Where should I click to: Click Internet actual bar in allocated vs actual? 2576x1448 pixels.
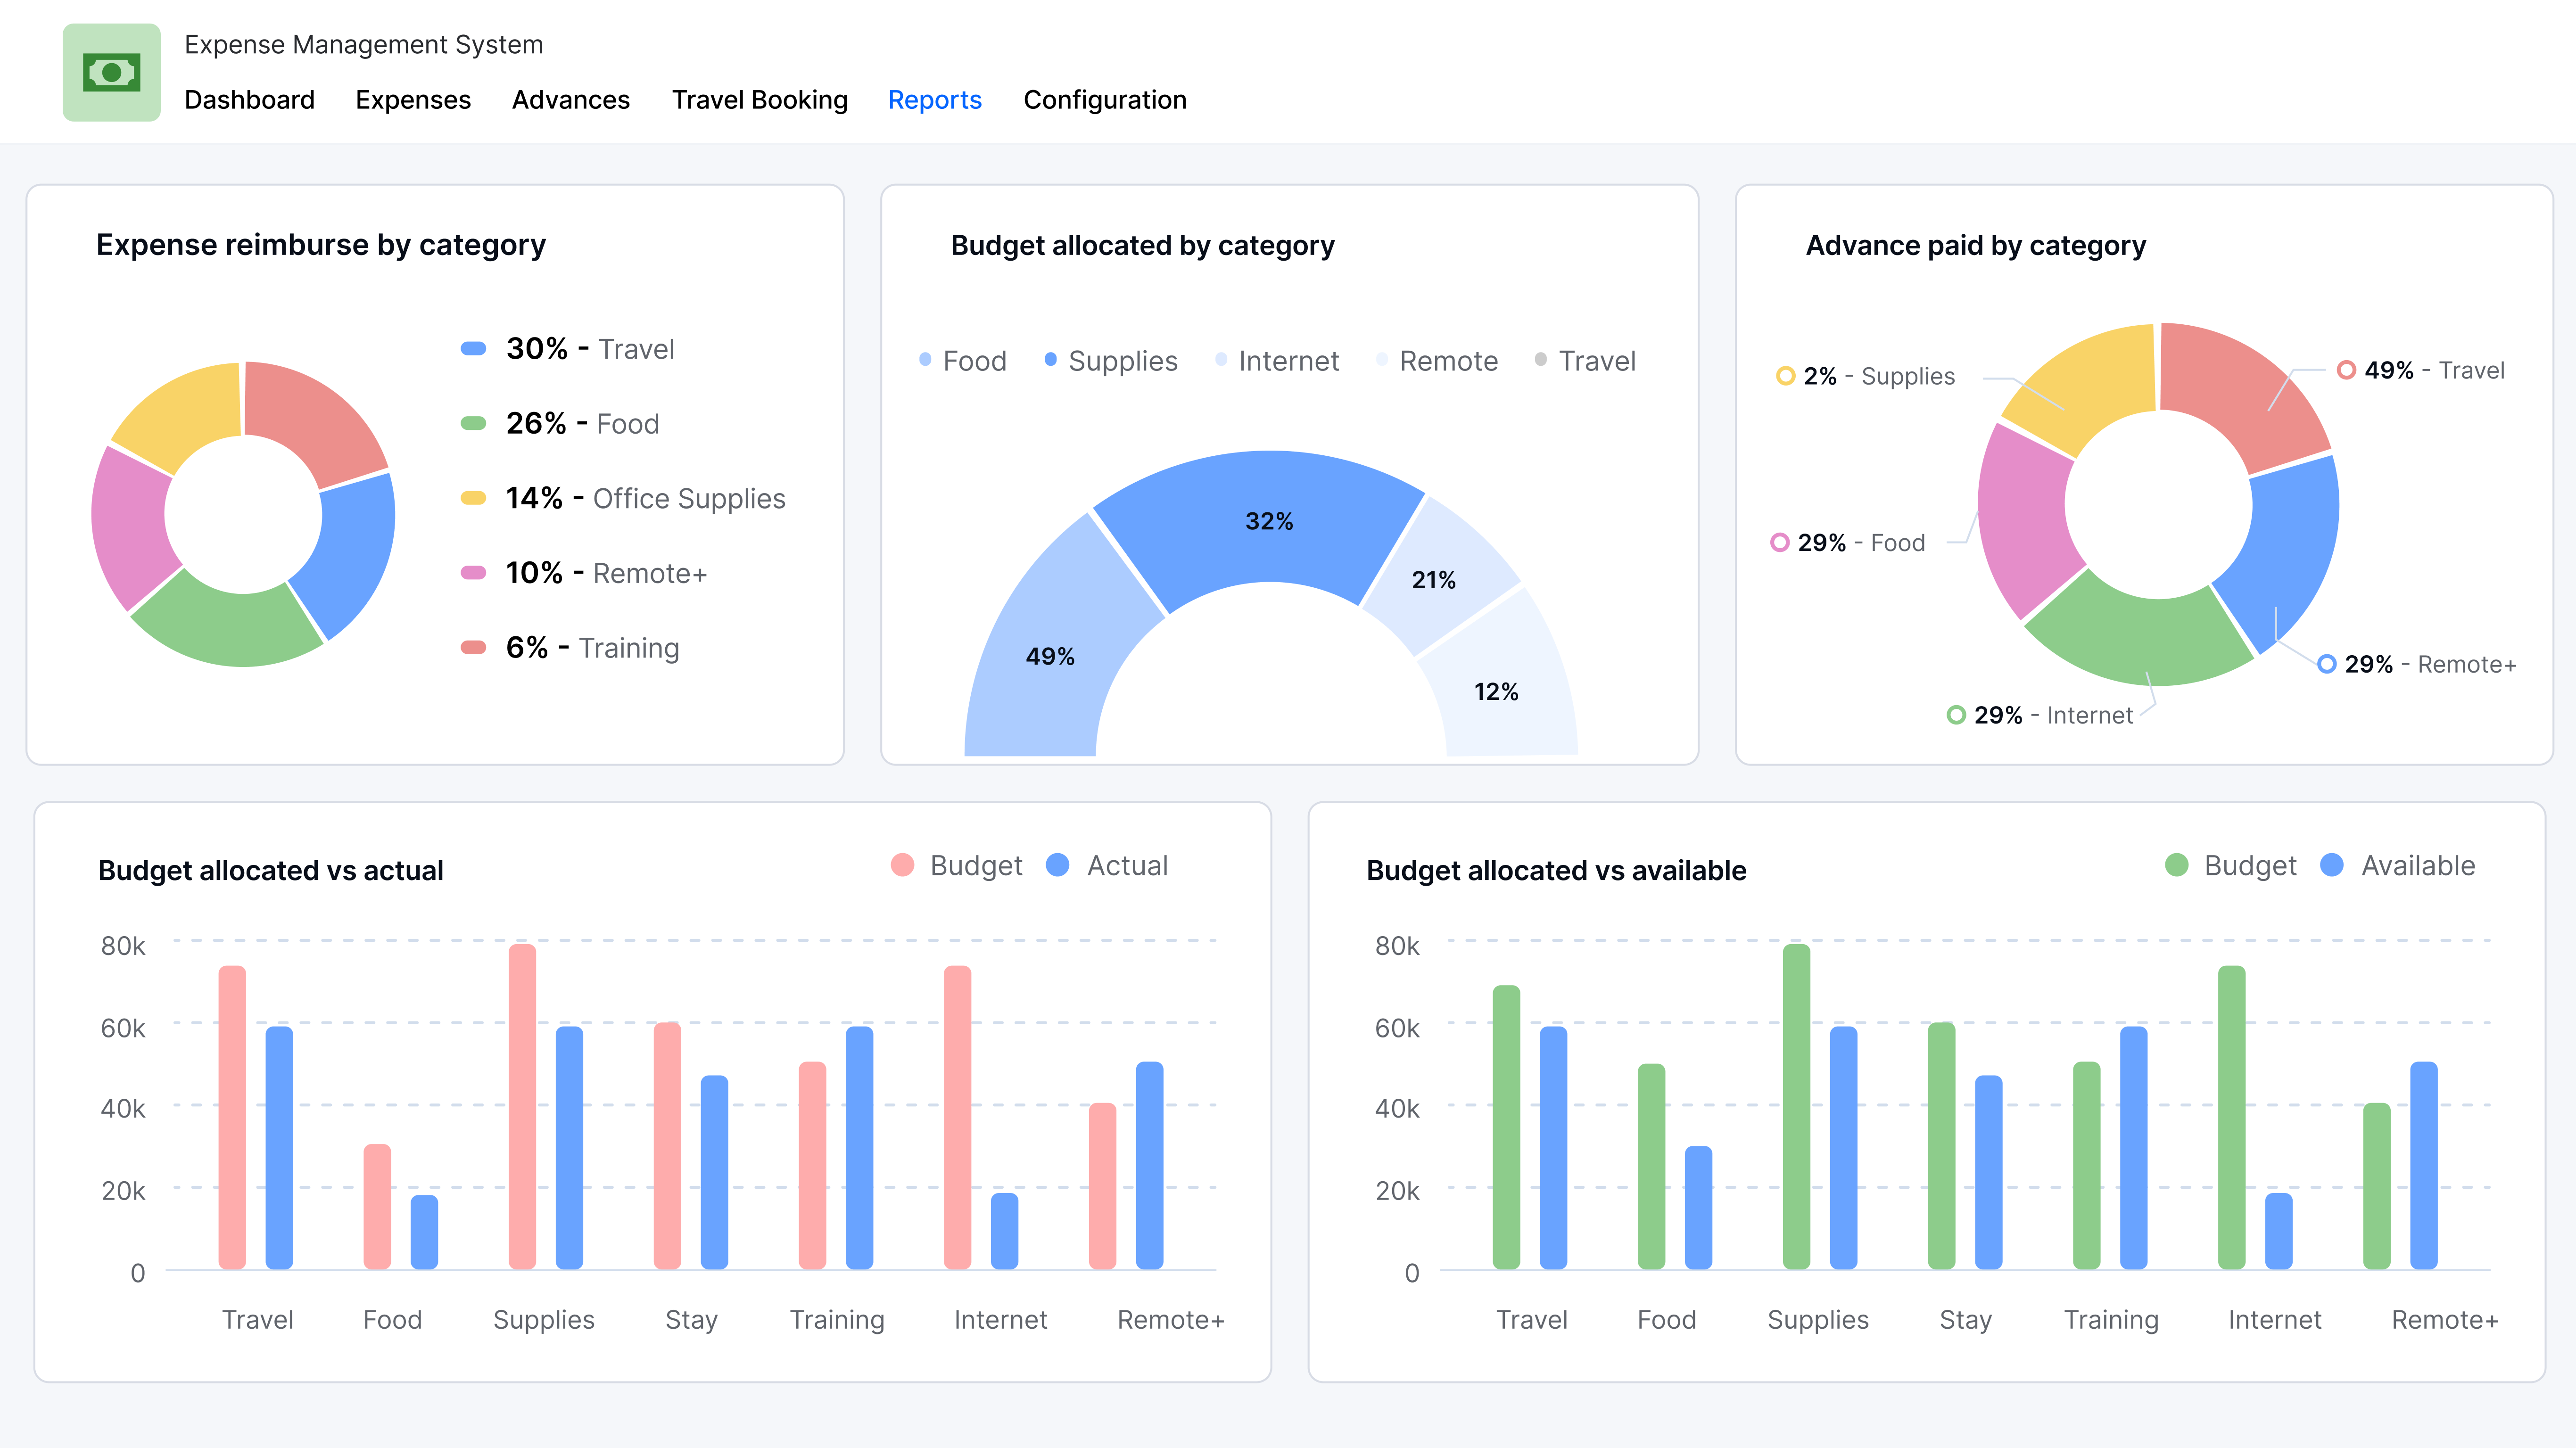[x=1004, y=1231]
